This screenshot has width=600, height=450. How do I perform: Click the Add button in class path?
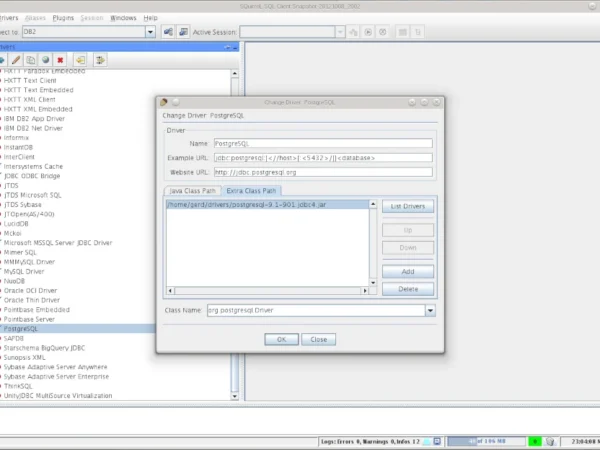(407, 272)
